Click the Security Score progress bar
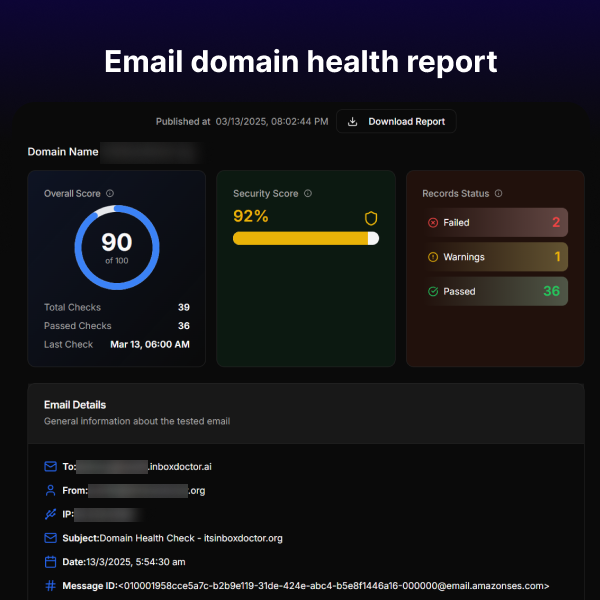Screen dimensions: 600x600 click(x=306, y=238)
